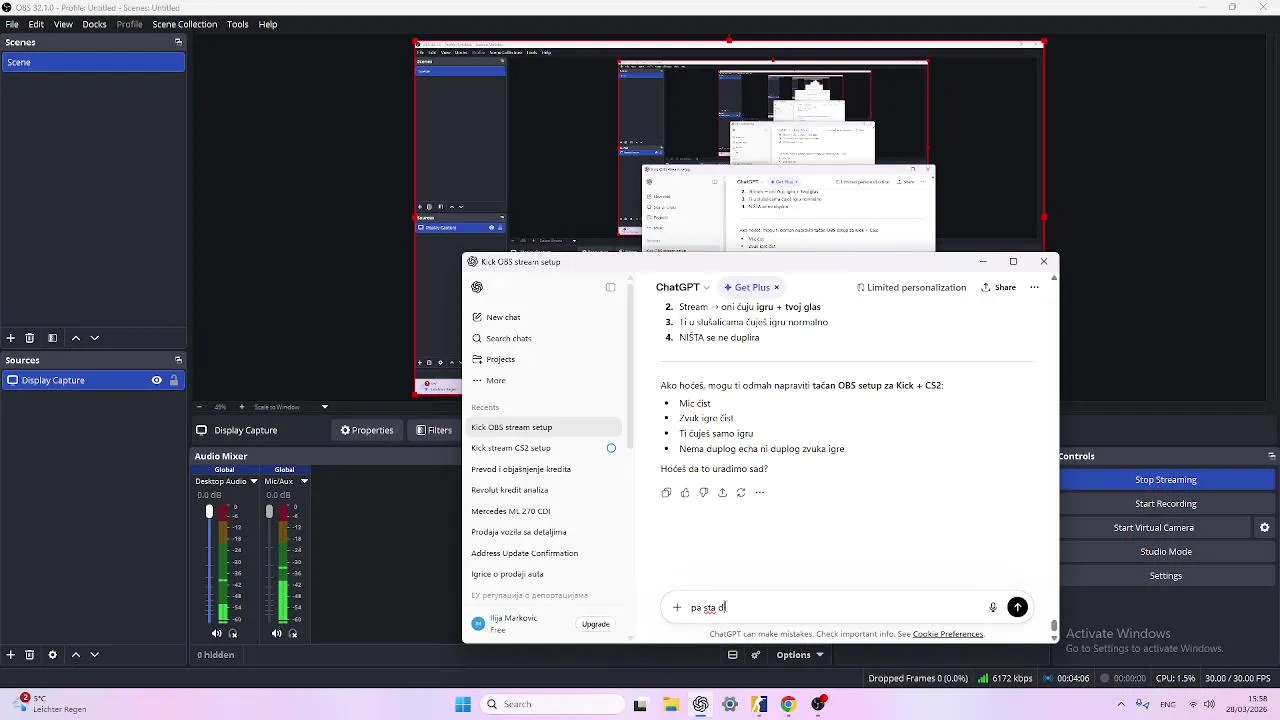Image resolution: width=1280 pixels, height=720 pixels.
Task: Open Help menu
Action: point(268,24)
